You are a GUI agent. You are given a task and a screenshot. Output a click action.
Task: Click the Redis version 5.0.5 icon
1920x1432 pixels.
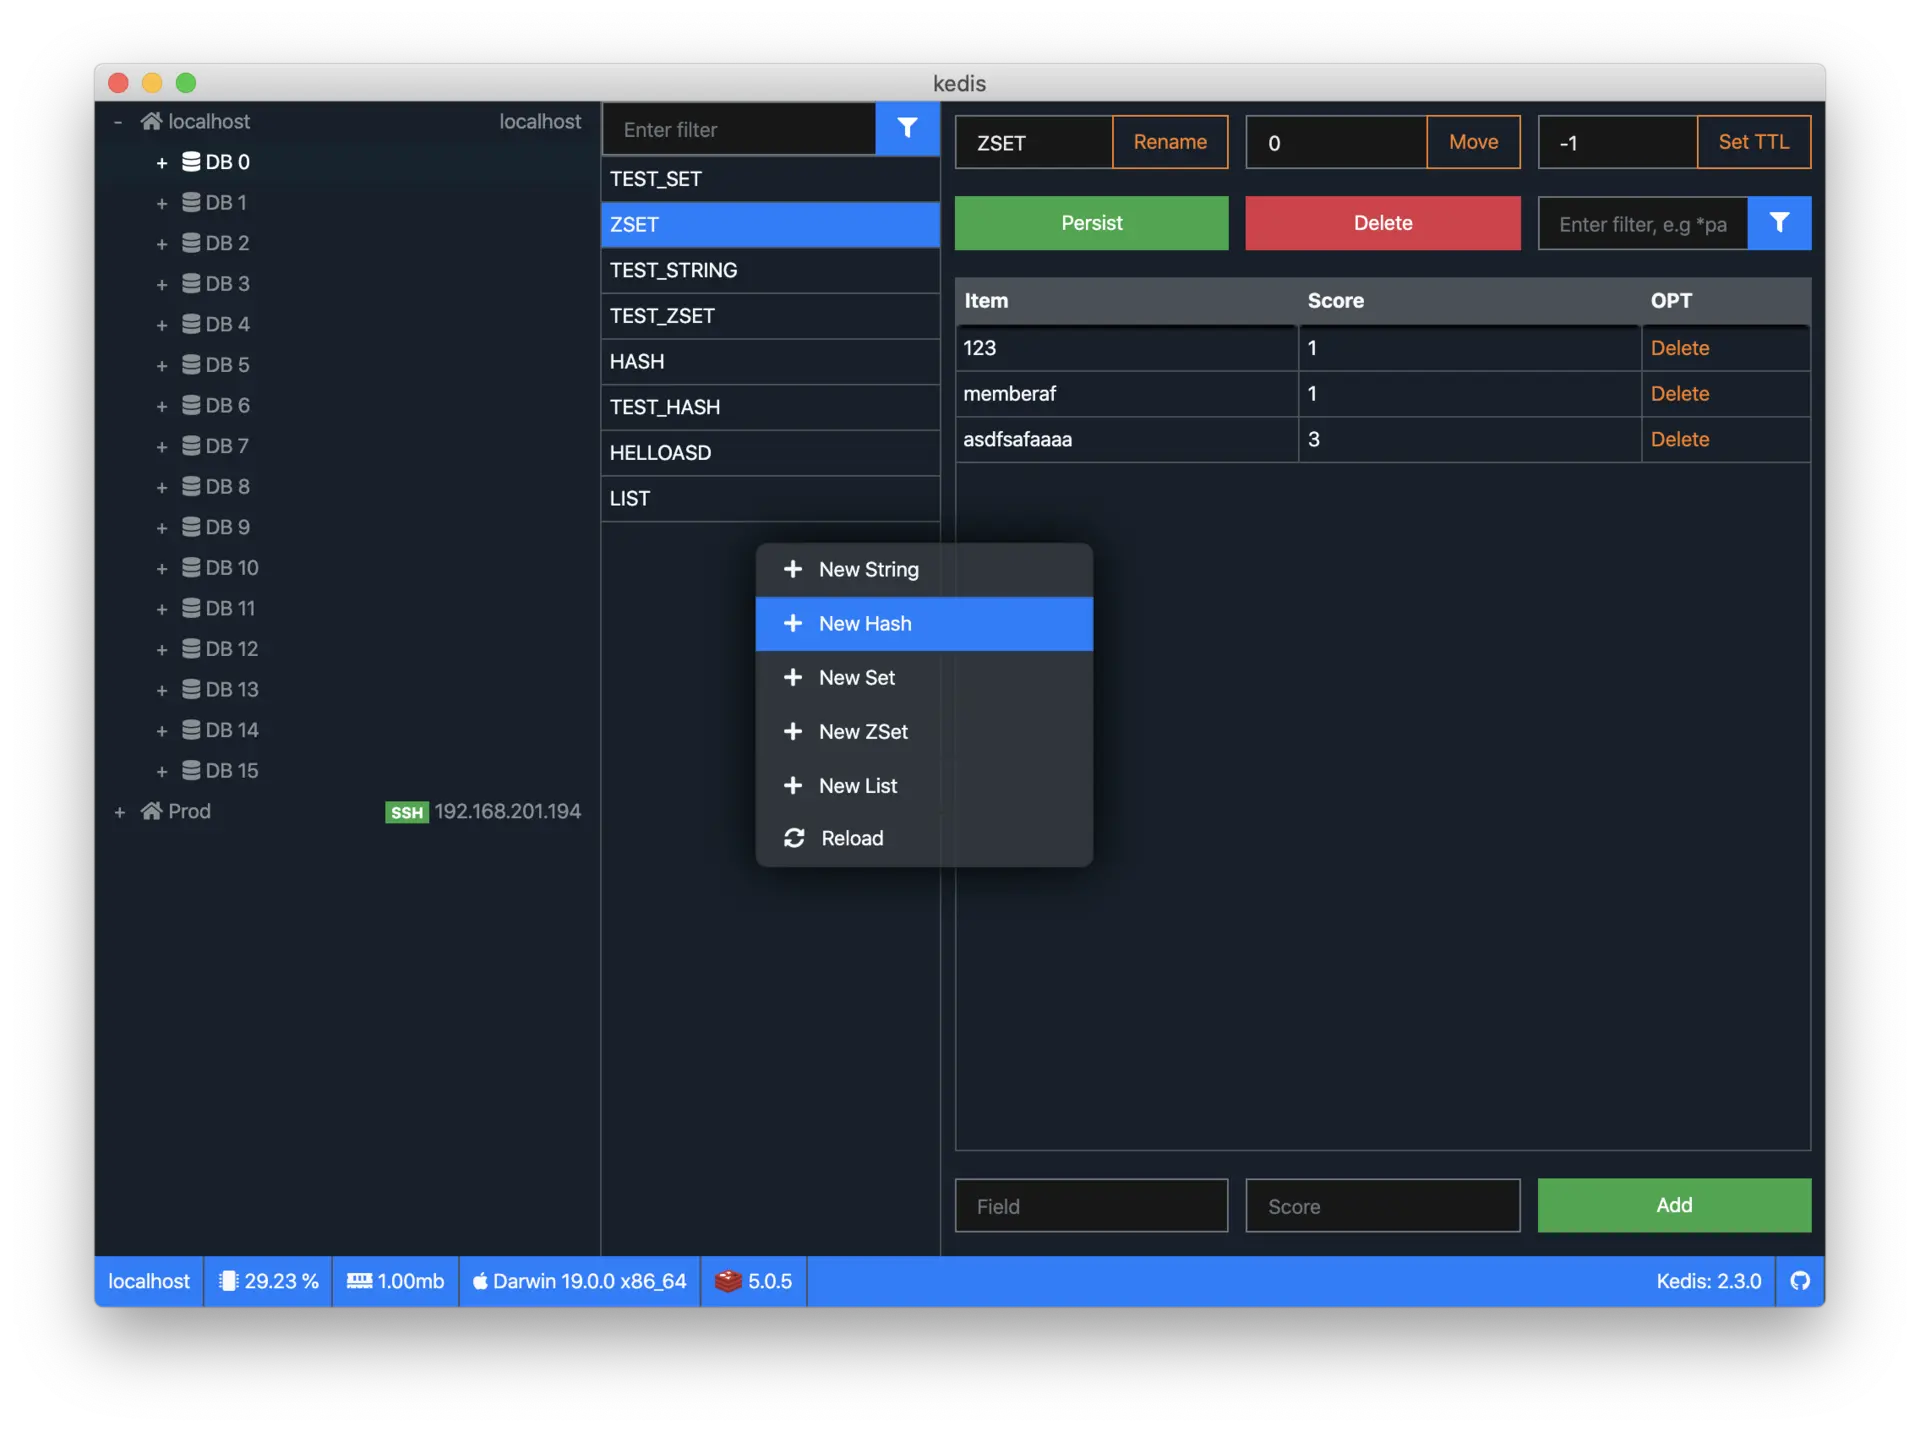click(728, 1281)
